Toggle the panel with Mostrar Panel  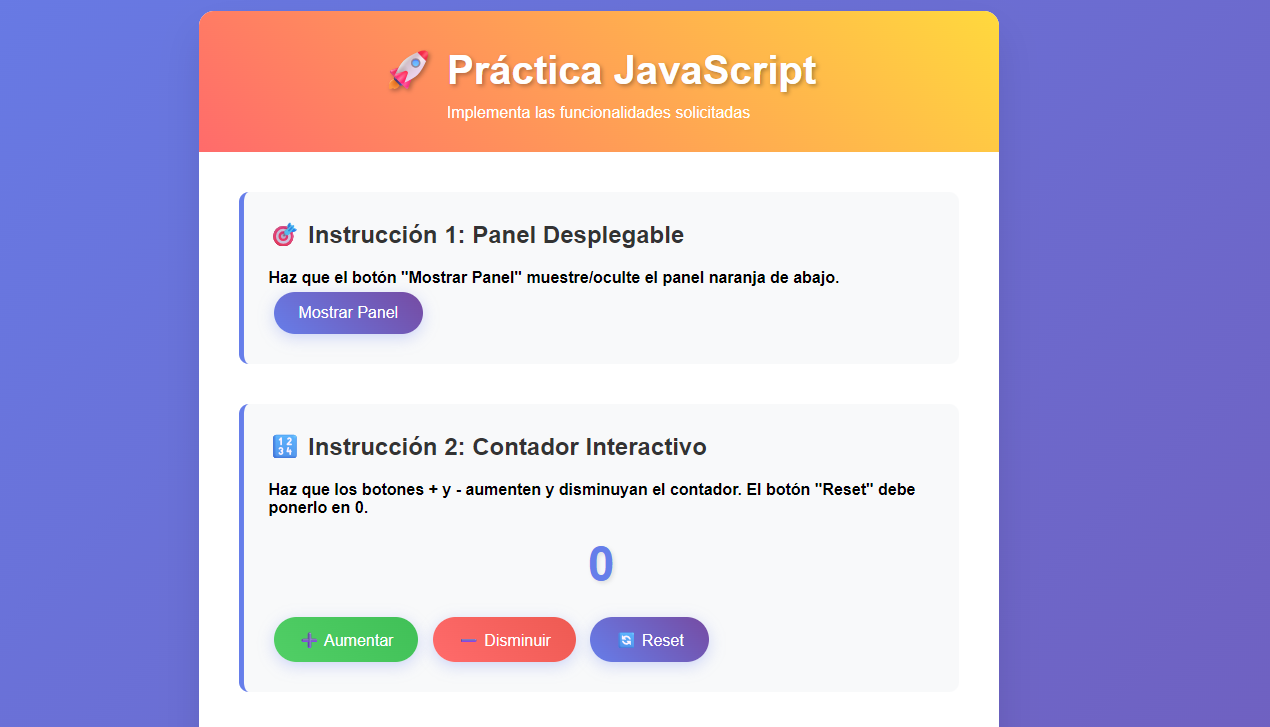[x=348, y=313]
